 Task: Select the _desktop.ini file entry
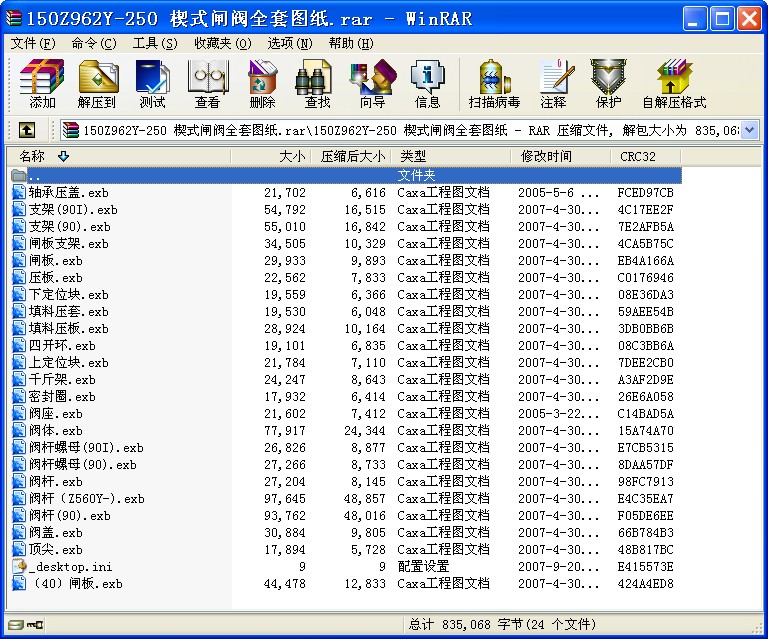(70, 567)
